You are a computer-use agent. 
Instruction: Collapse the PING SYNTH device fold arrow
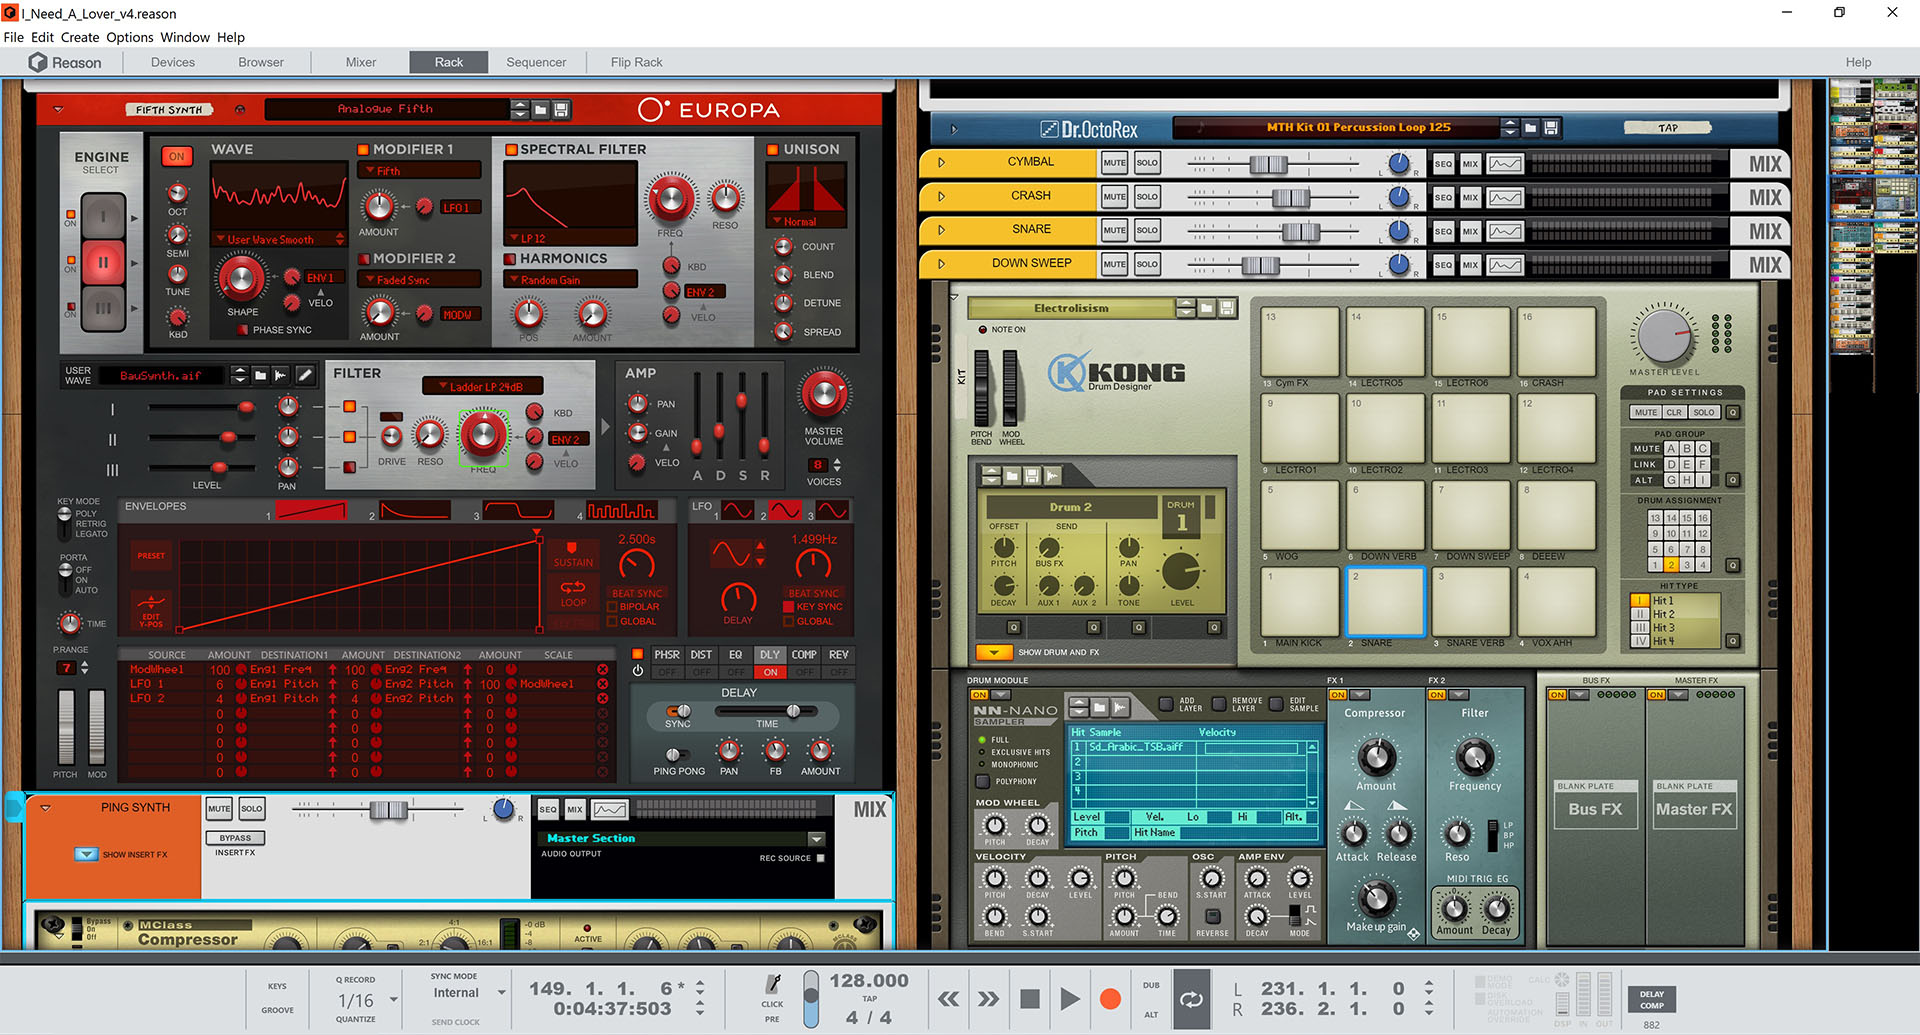pyautogui.click(x=45, y=808)
